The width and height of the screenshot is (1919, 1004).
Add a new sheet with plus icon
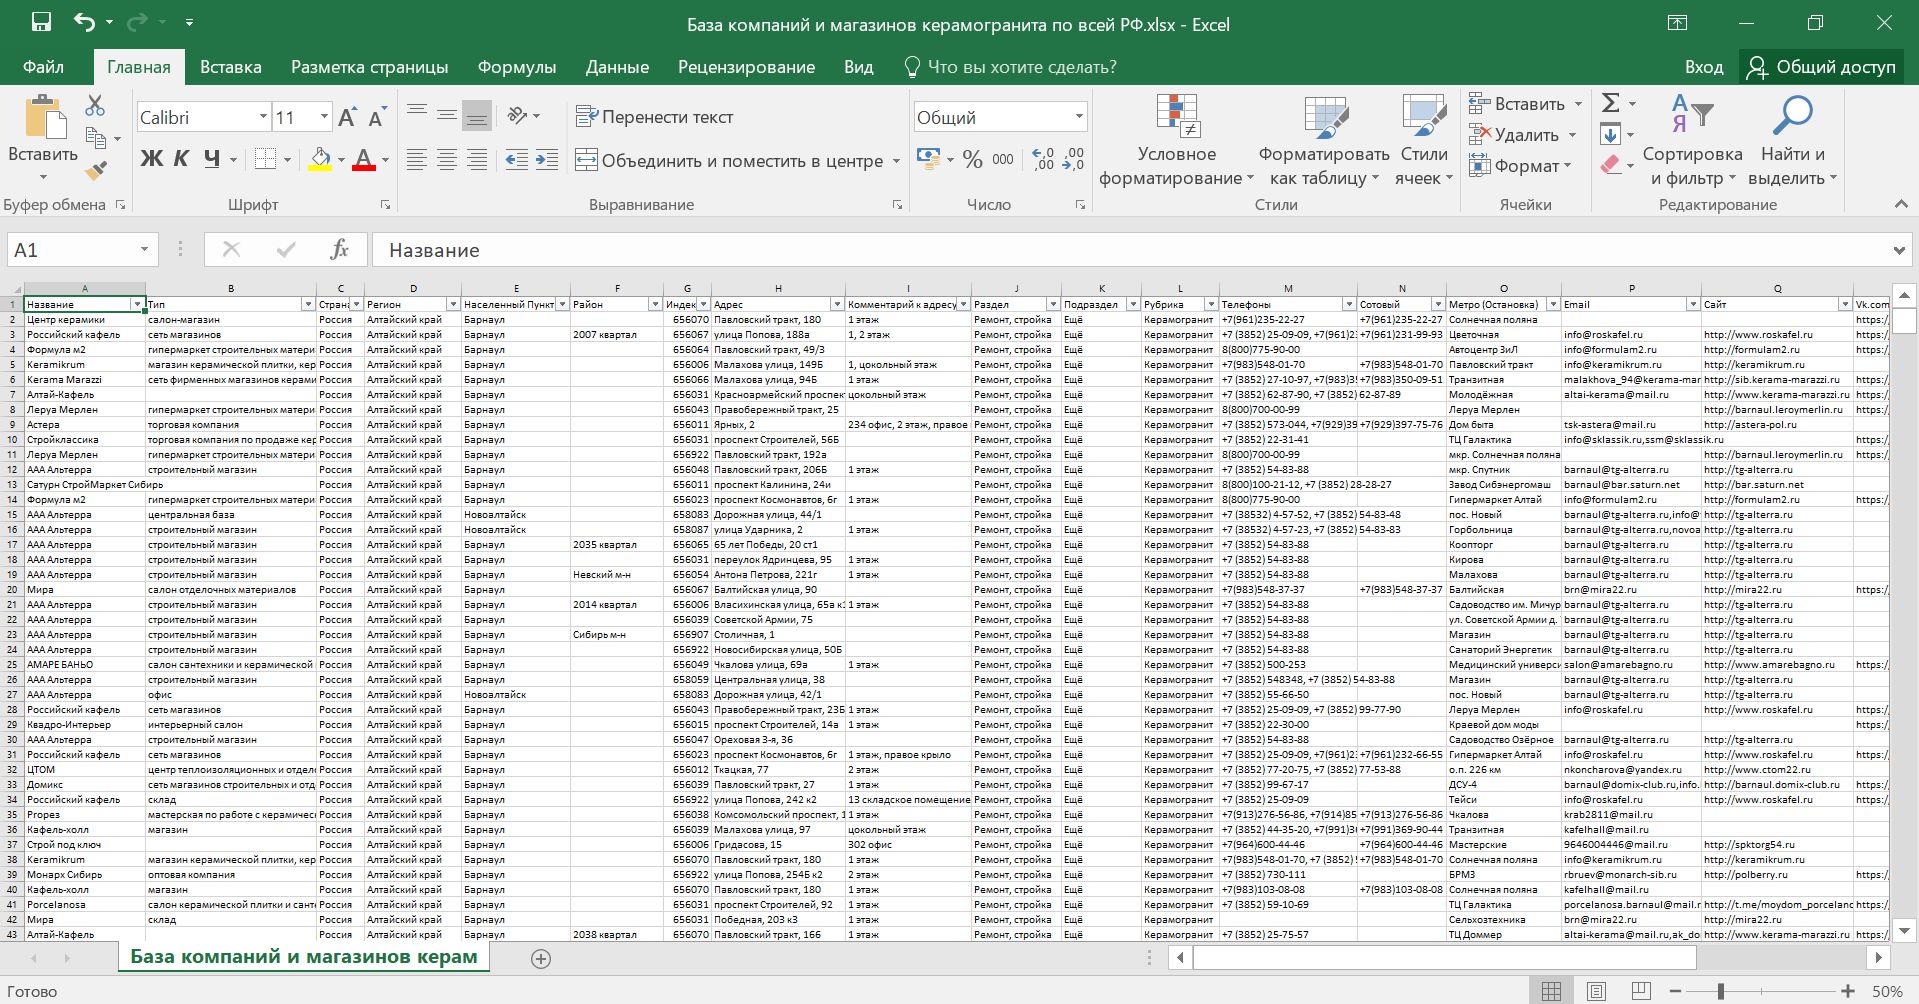541,959
